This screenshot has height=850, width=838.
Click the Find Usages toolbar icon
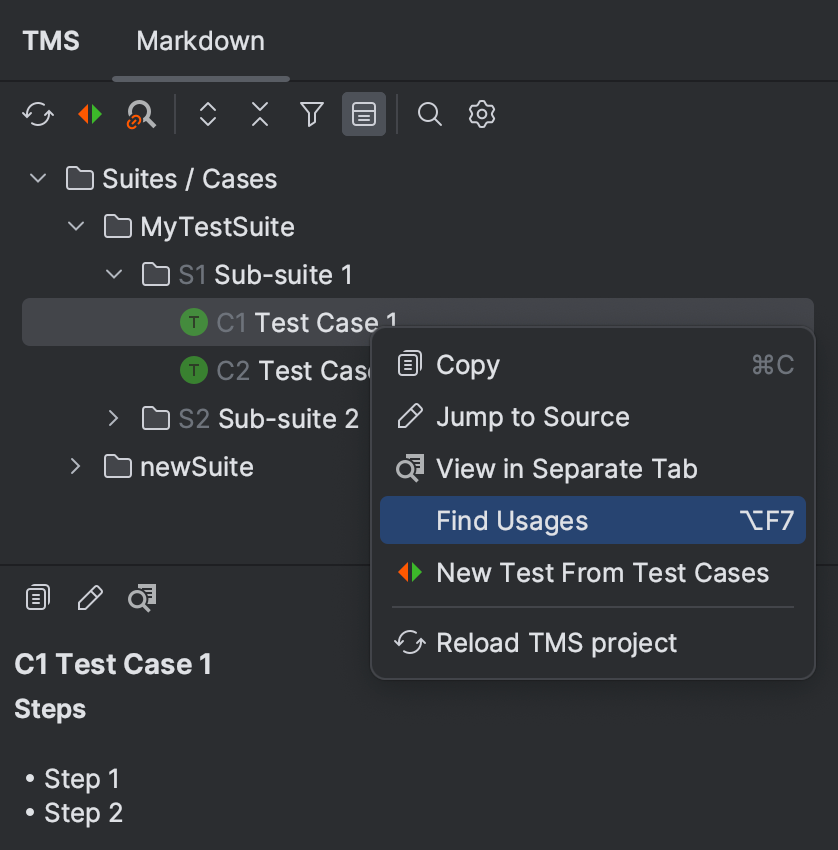pos(140,114)
